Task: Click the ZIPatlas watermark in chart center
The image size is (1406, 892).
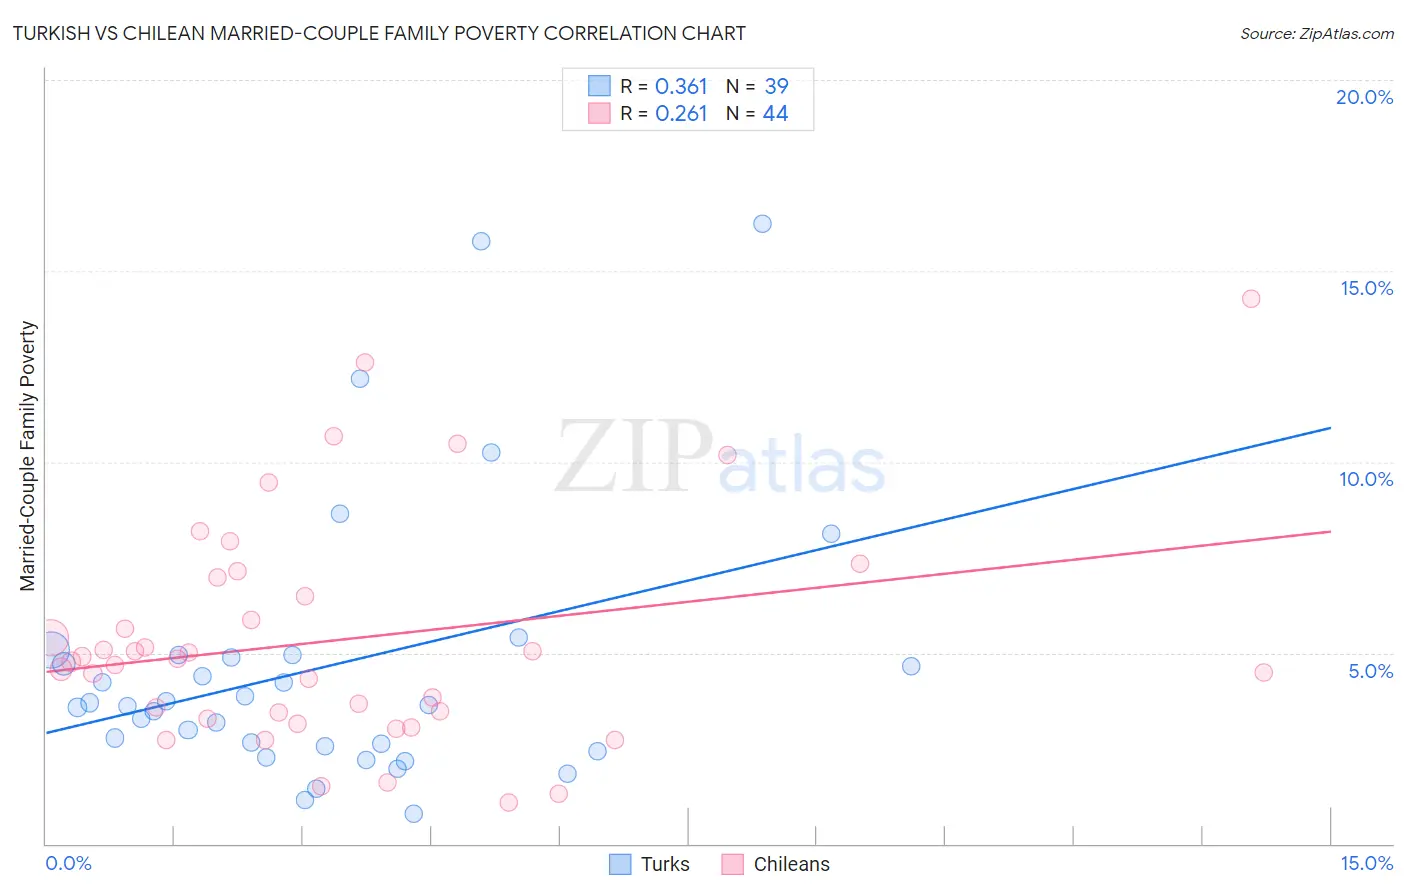Action: 720,457
